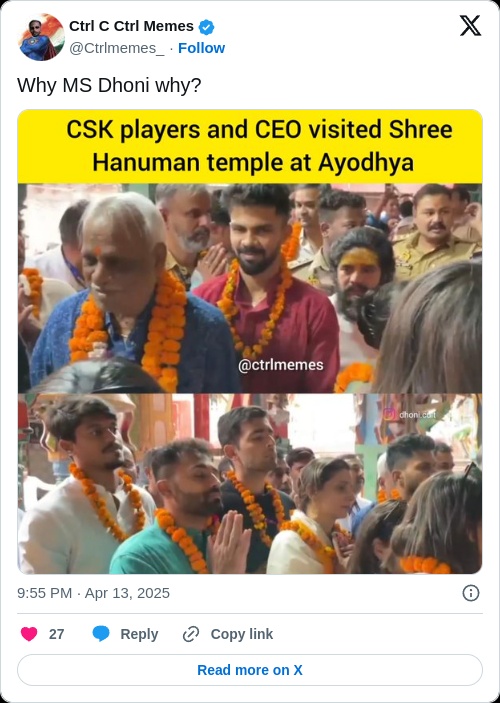Image resolution: width=500 pixels, height=703 pixels.
Task: Click the Reply label
Action: point(139,634)
